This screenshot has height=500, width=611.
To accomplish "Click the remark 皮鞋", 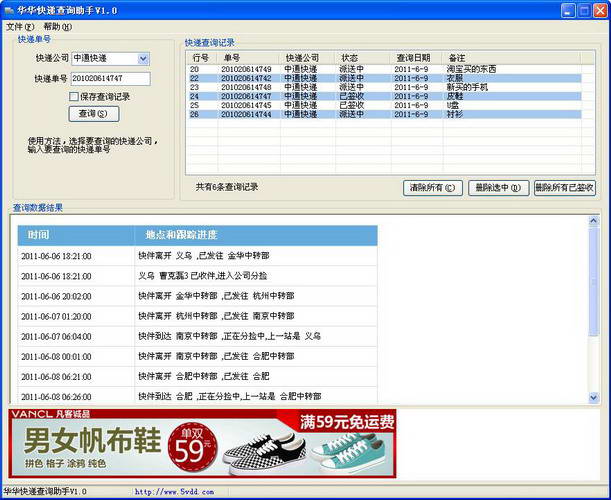I will (454, 96).
